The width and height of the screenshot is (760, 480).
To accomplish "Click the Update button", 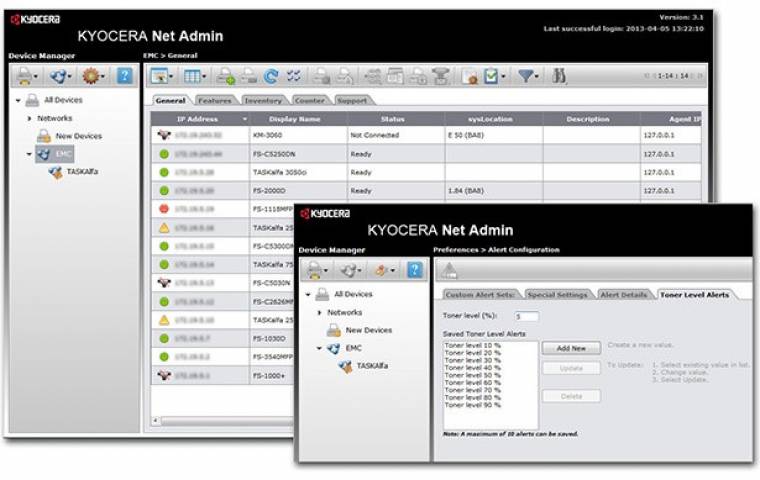I will 571,368.
